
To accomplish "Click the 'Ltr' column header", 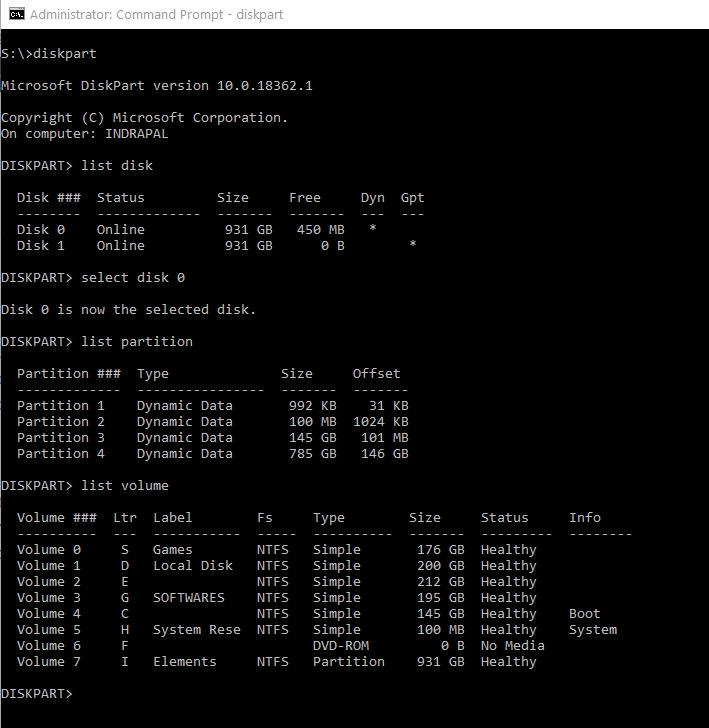I will (125, 518).
